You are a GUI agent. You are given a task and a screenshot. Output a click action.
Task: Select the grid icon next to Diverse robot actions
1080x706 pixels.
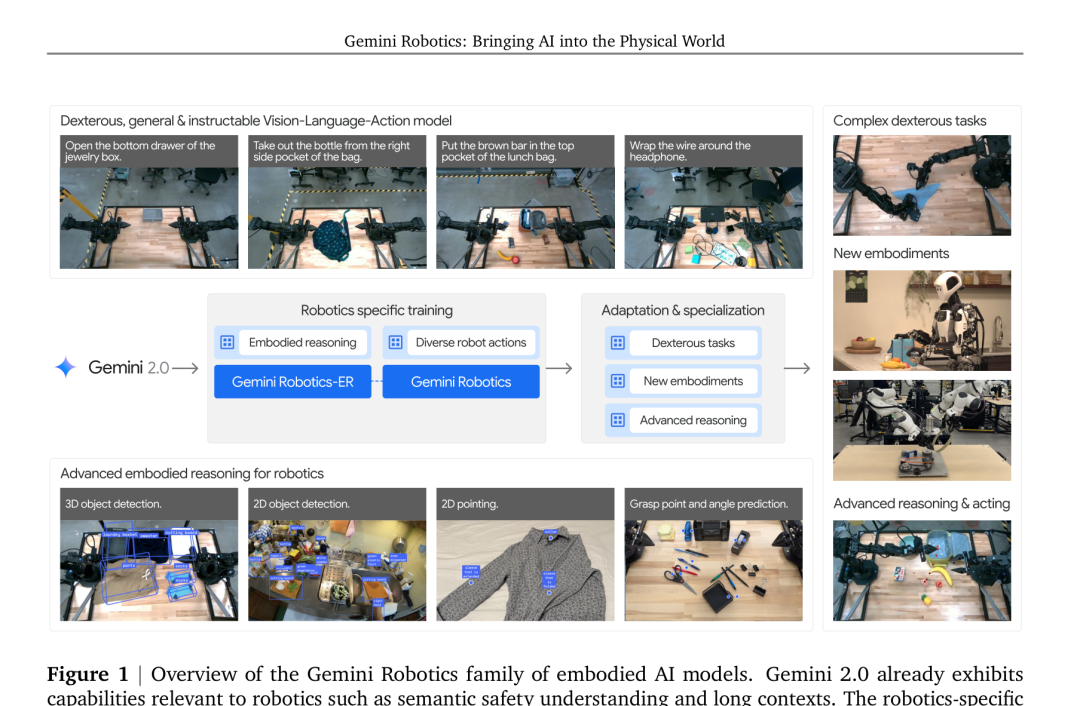point(398,342)
